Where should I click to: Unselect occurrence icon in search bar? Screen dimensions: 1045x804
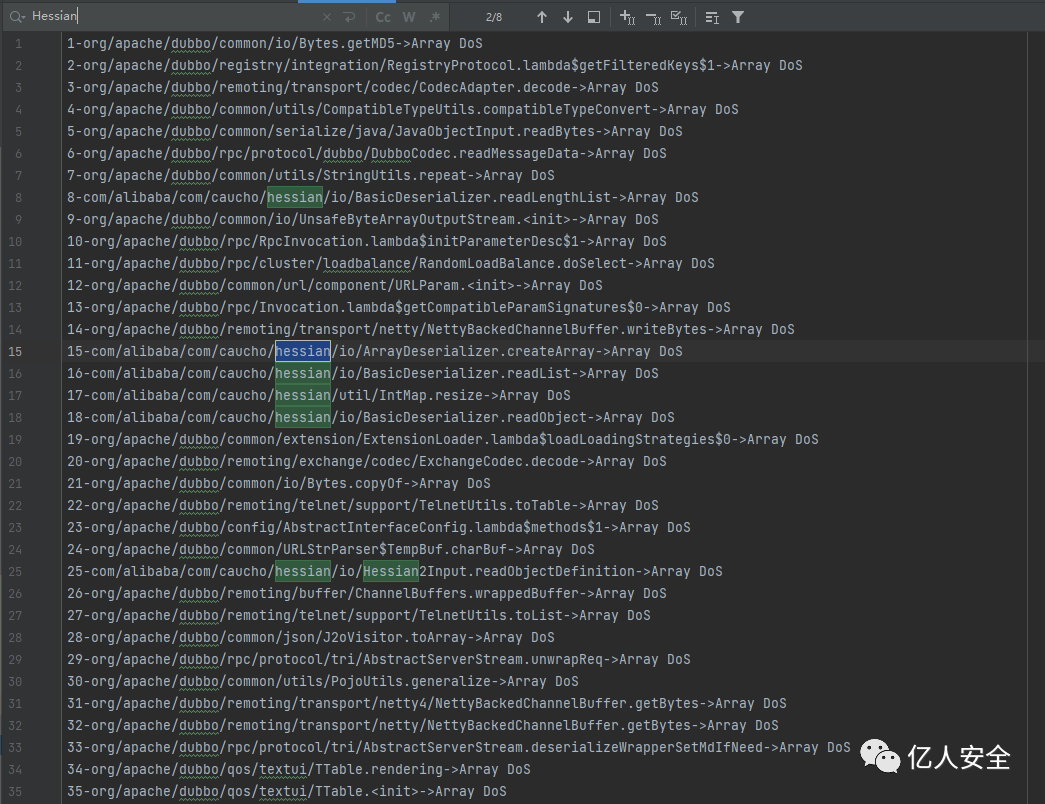(653, 18)
